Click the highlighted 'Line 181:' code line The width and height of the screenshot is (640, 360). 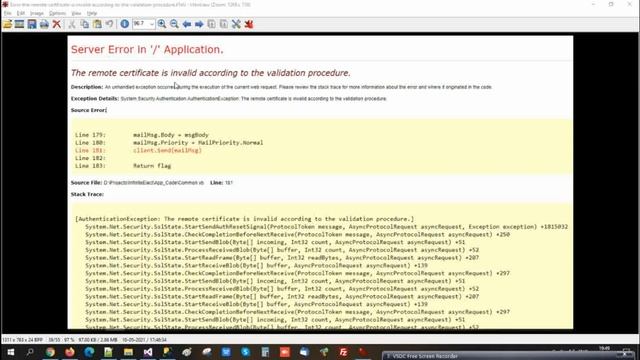(x=138, y=150)
